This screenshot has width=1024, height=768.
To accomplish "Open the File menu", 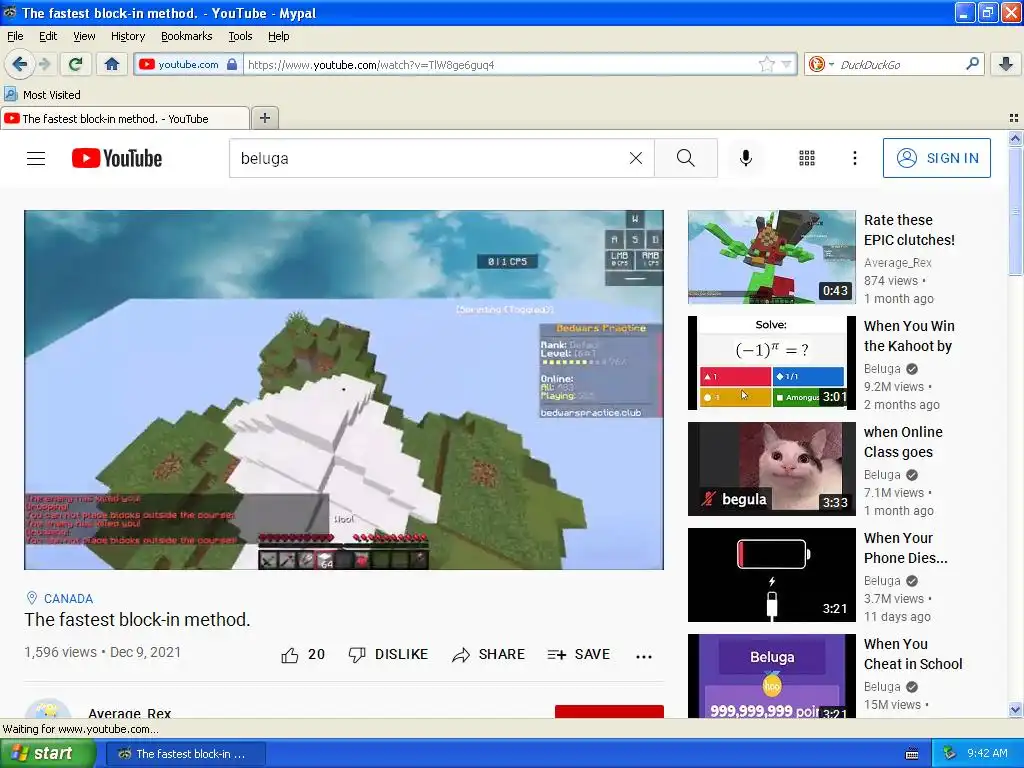I will click(x=15, y=36).
